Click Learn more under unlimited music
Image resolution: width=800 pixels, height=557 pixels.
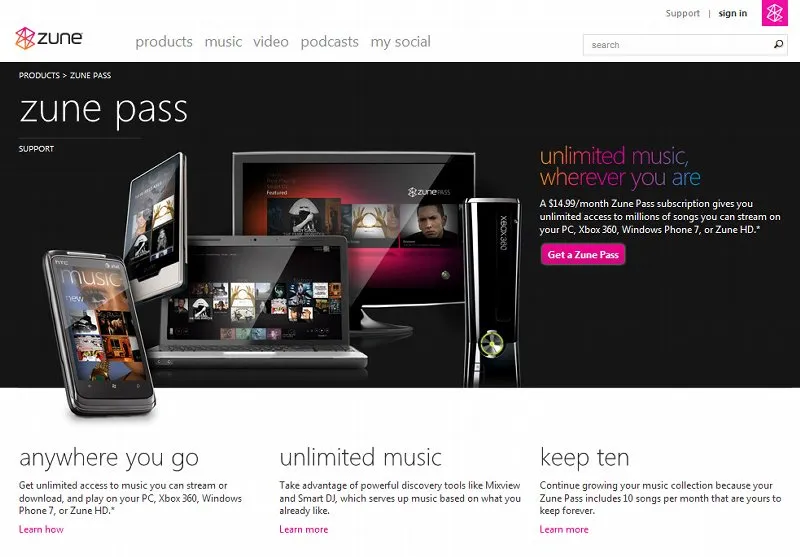point(304,529)
